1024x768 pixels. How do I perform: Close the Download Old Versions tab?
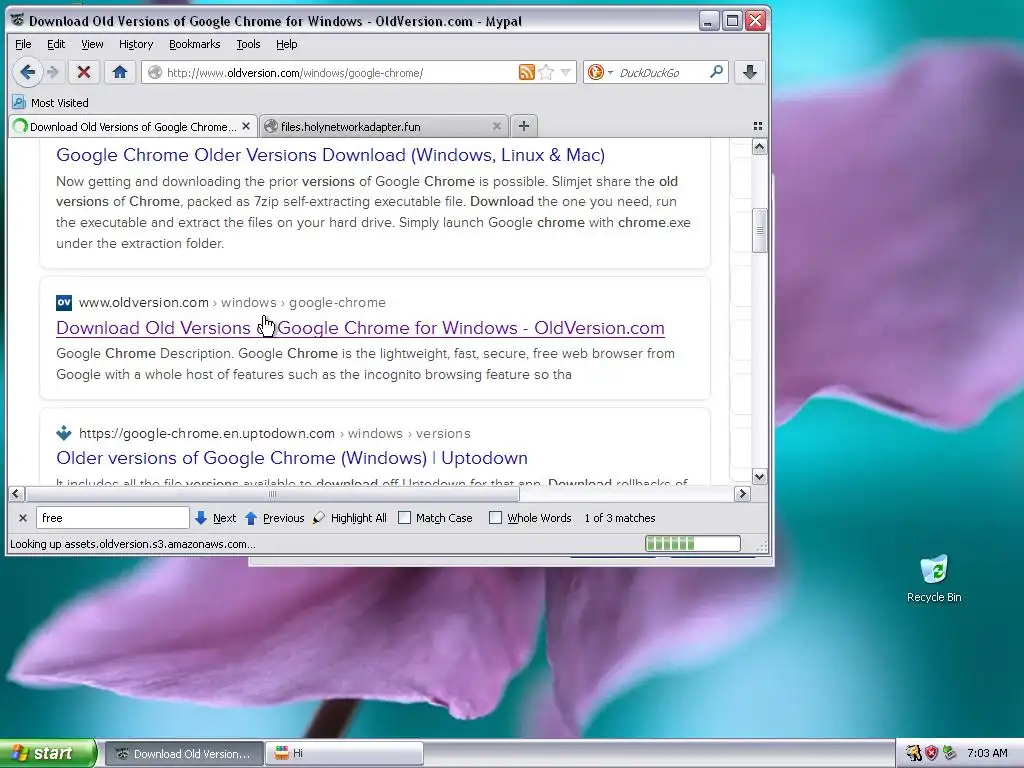(x=246, y=126)
